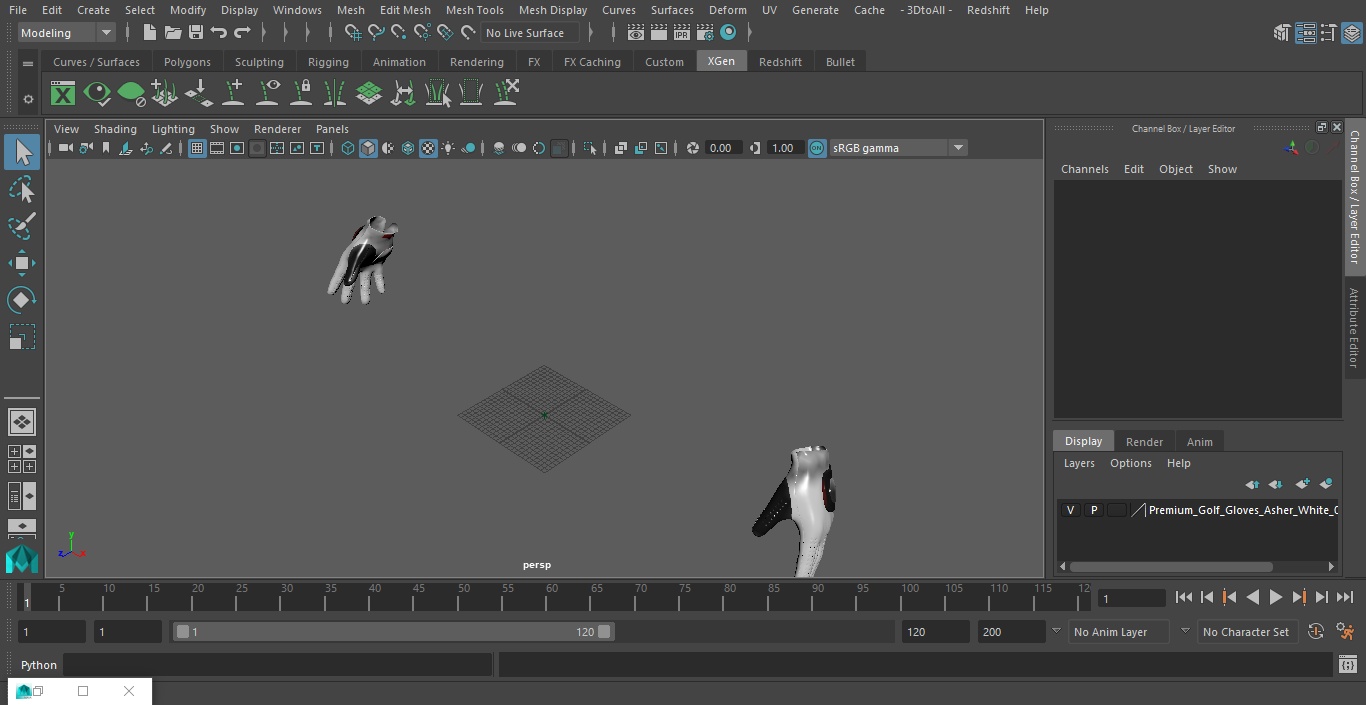This screenshot has width=1366, height=705.
Task: Open the viewport Shading menu
Action: (115, 129)
